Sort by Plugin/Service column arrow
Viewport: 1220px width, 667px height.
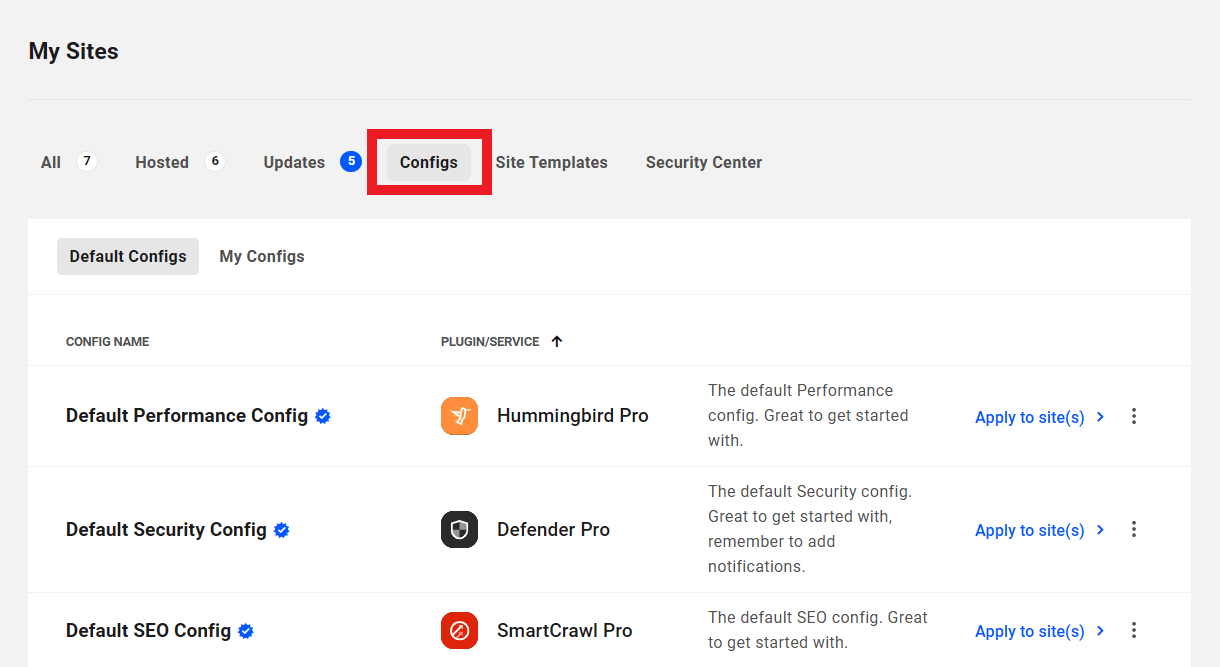coord(557,342)
